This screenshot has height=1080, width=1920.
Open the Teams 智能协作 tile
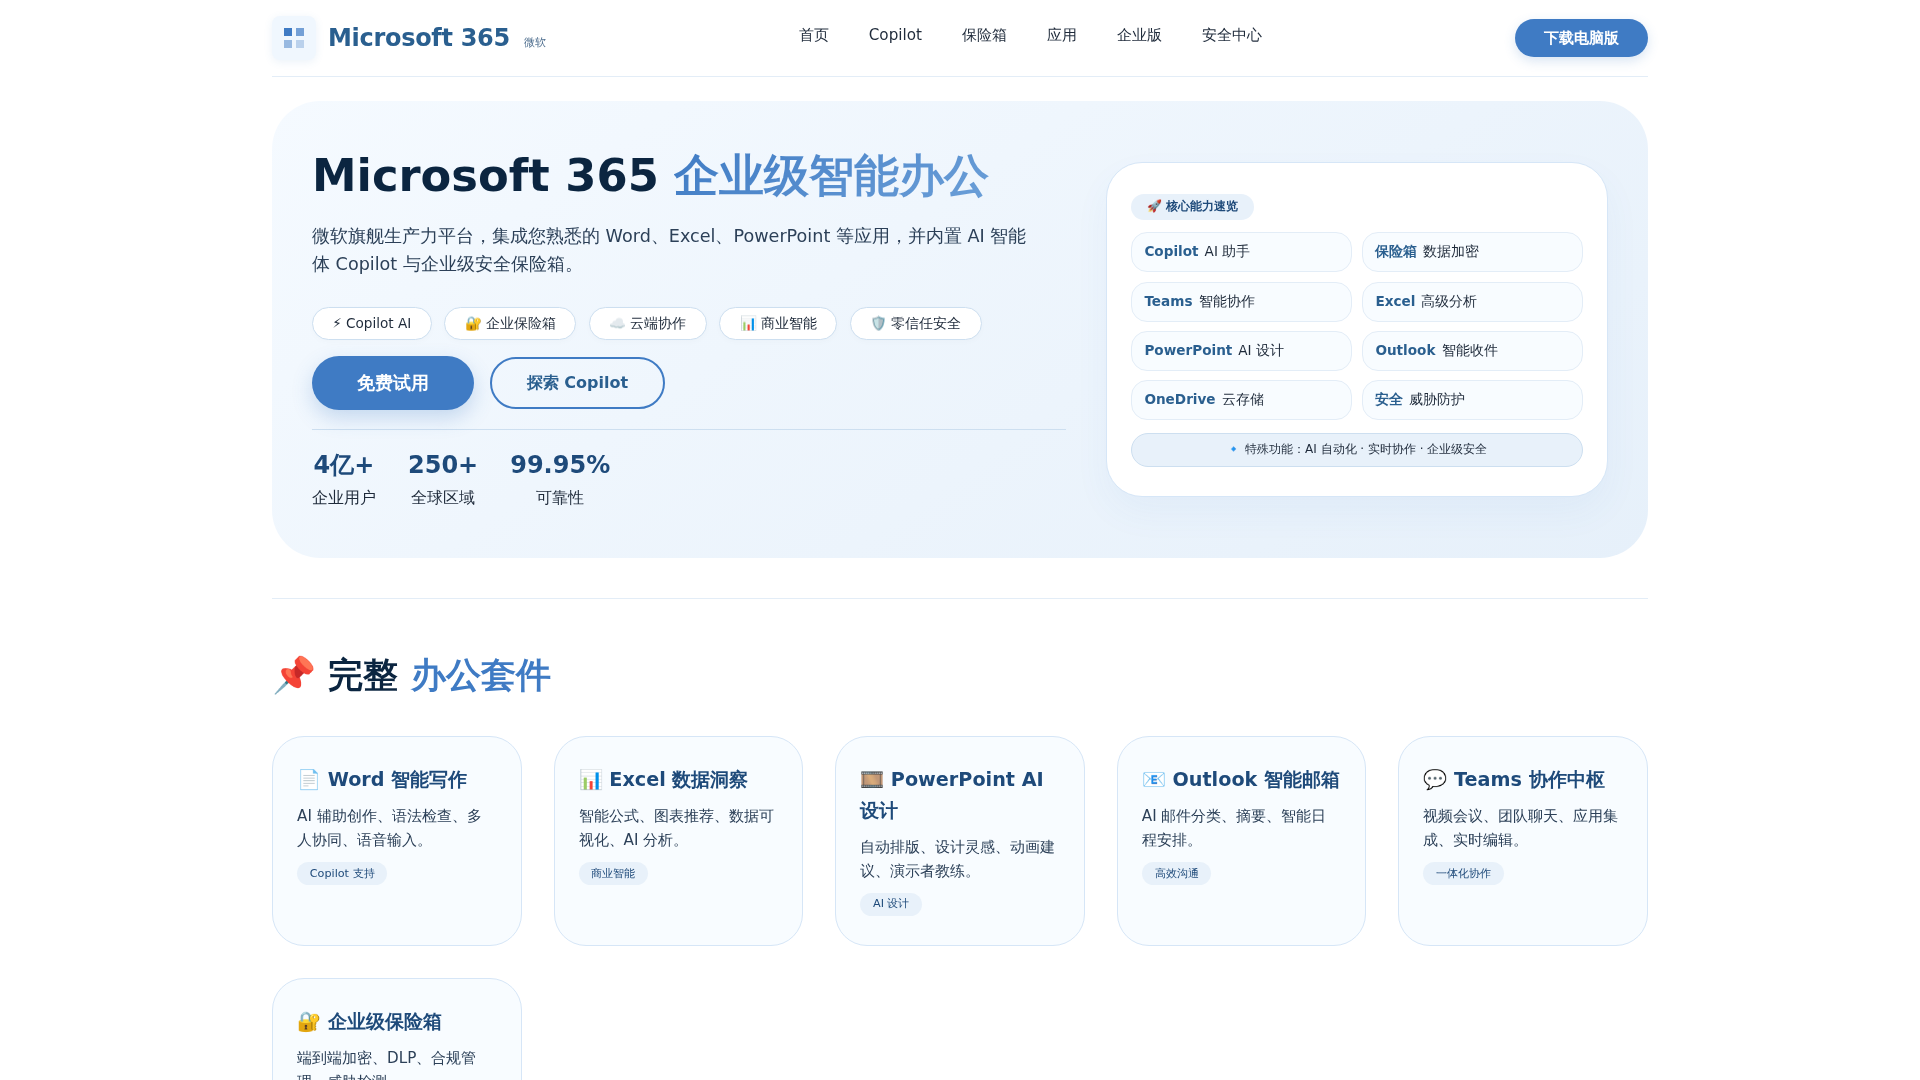click(1241, 302)
